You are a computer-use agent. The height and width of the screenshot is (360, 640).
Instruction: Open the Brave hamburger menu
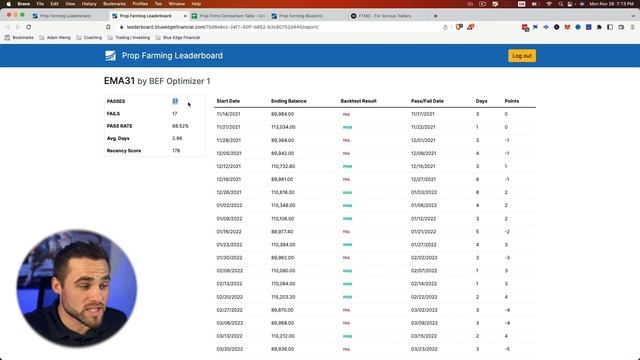[632, 27]
